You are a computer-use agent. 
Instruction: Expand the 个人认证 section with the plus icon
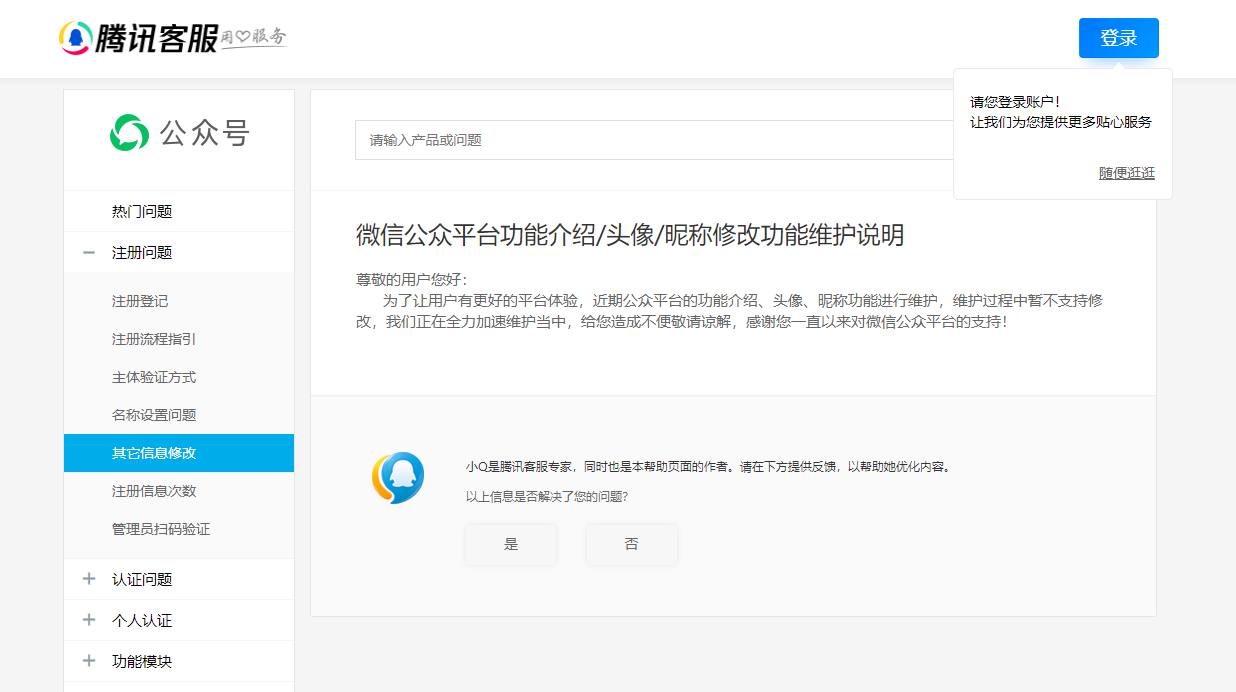[x=89, y=620]
